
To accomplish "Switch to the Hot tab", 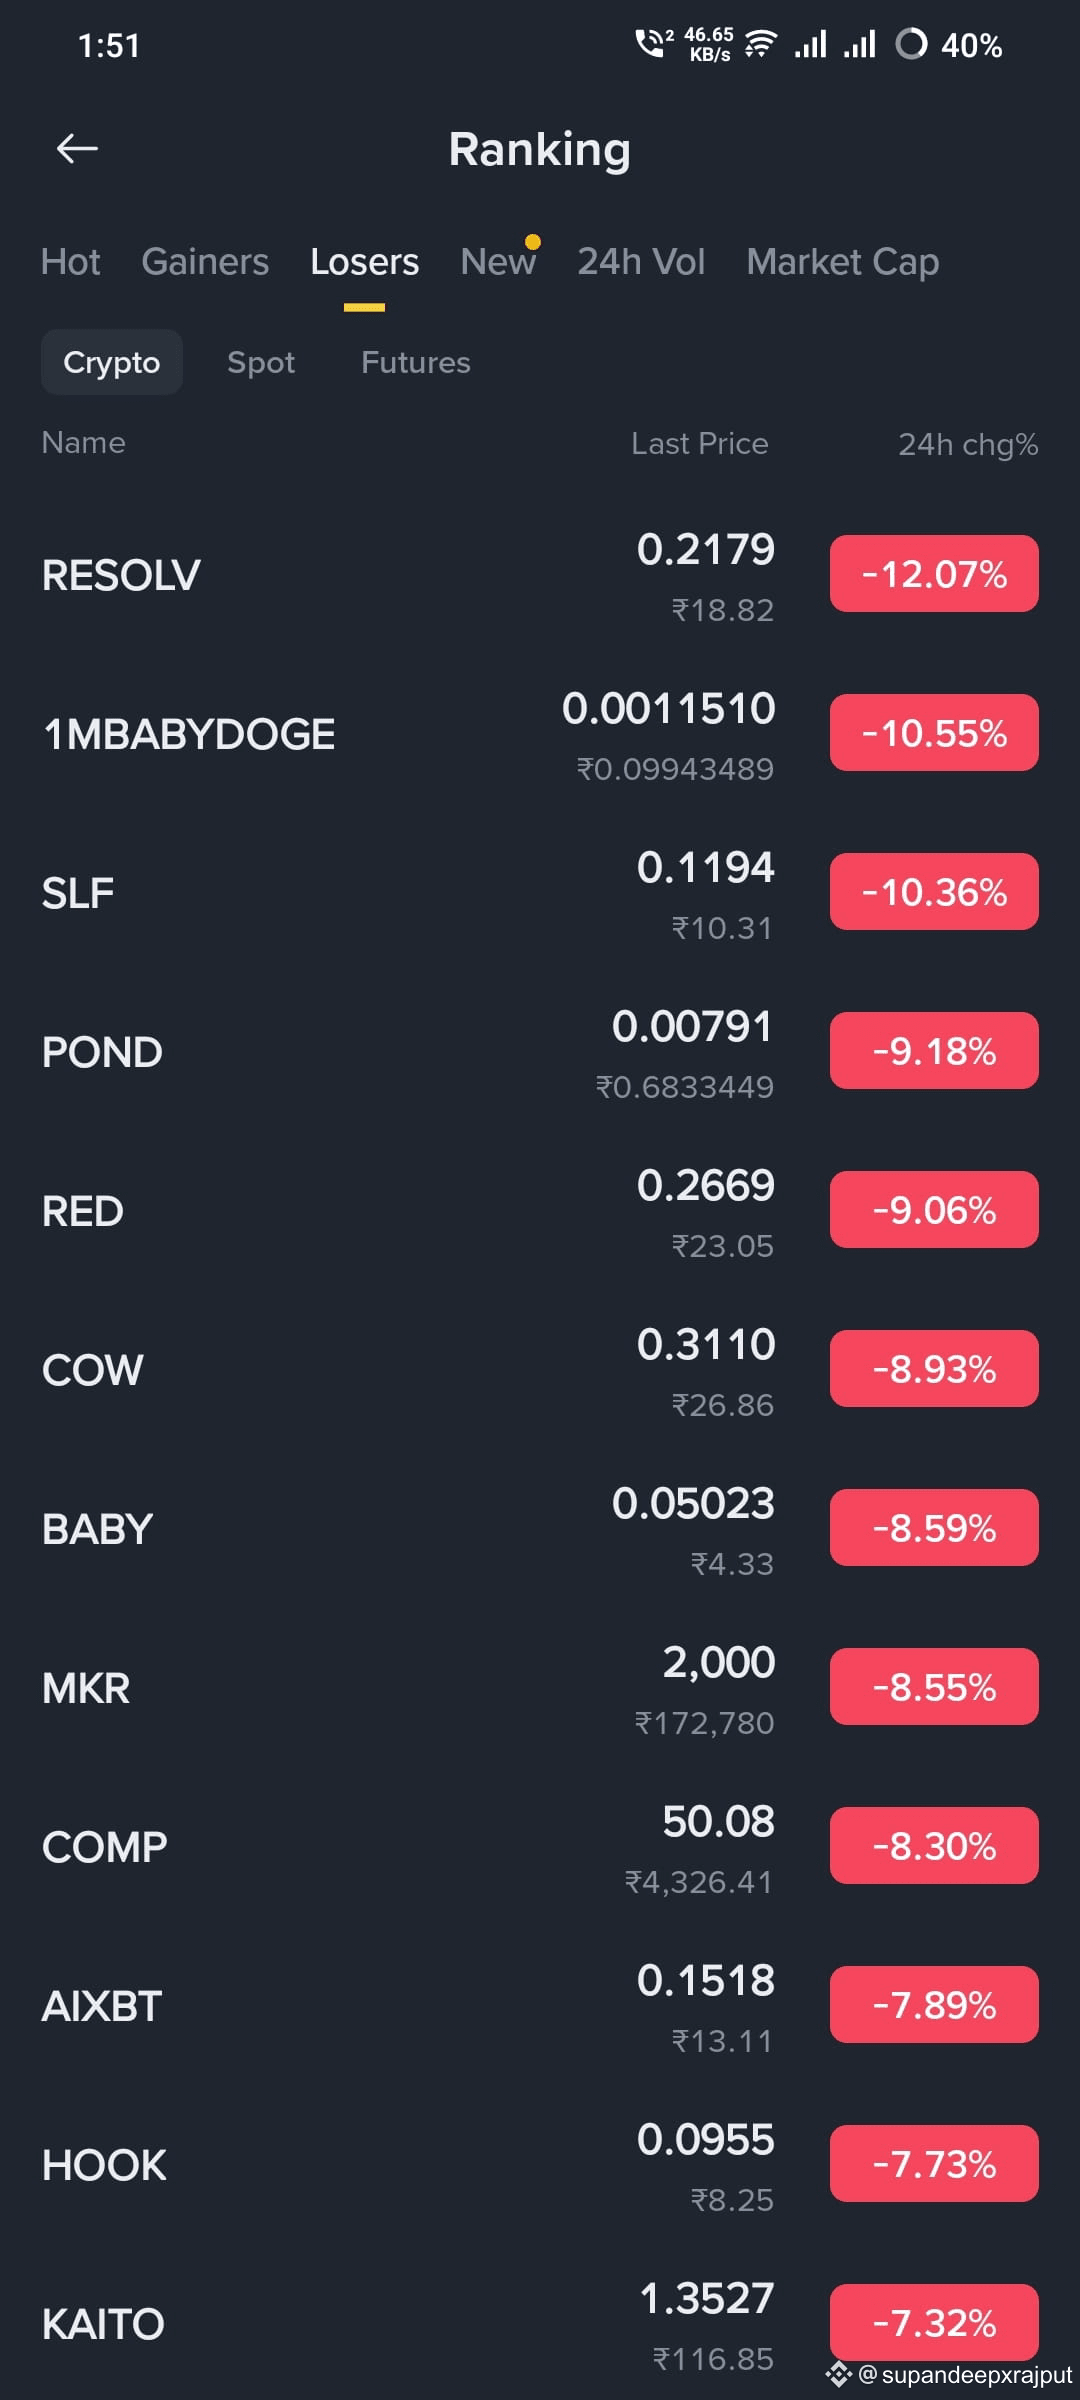I will click(x=70, y=262).
